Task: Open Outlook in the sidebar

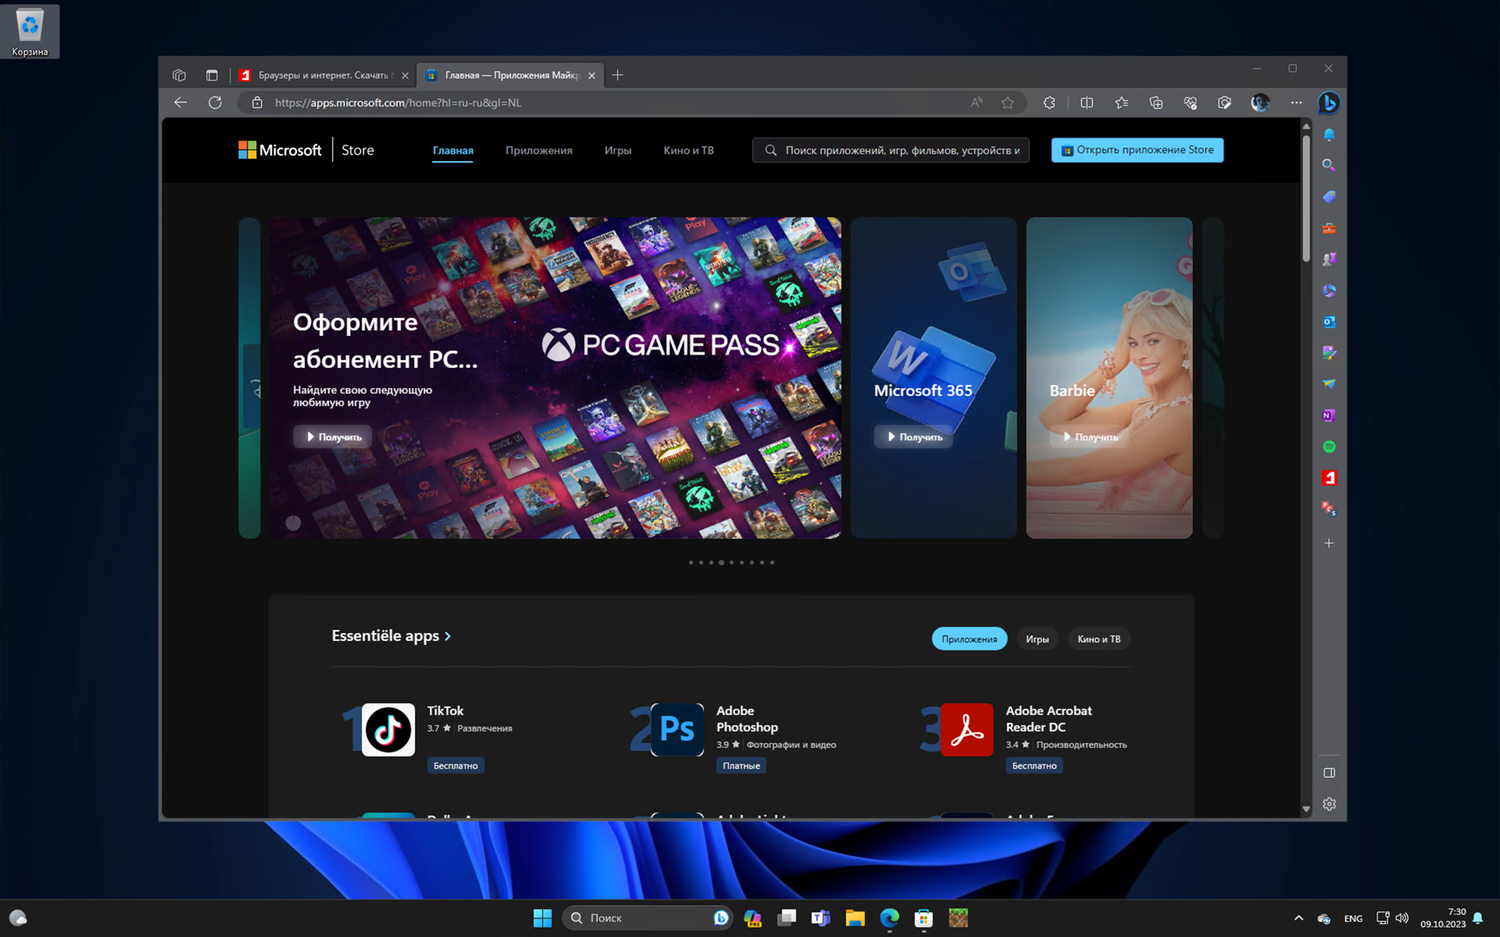Action: [x=1329, y=322]
